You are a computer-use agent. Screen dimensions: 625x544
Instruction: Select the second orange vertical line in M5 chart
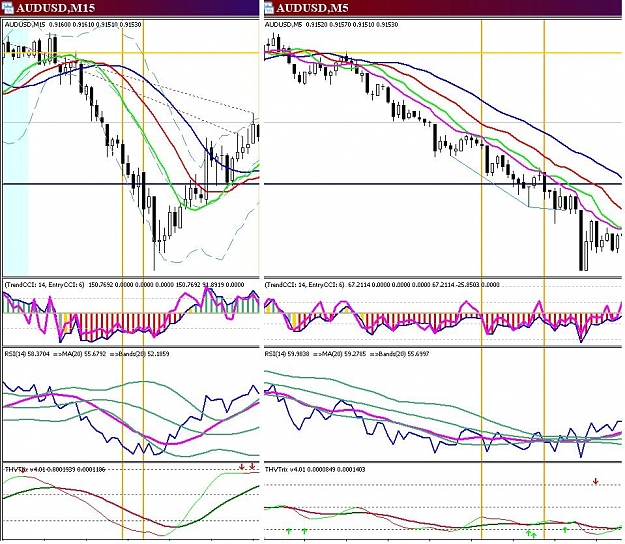point(544,279)
